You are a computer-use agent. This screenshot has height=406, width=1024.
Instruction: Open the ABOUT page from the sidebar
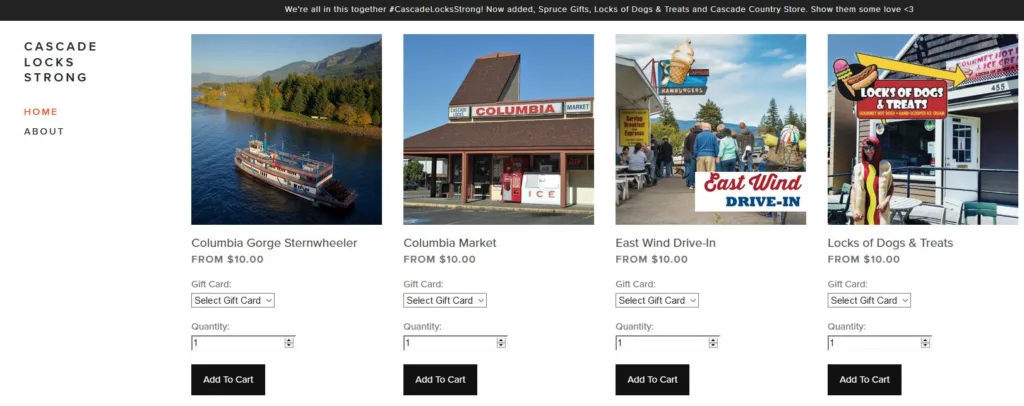pos(44,131)
